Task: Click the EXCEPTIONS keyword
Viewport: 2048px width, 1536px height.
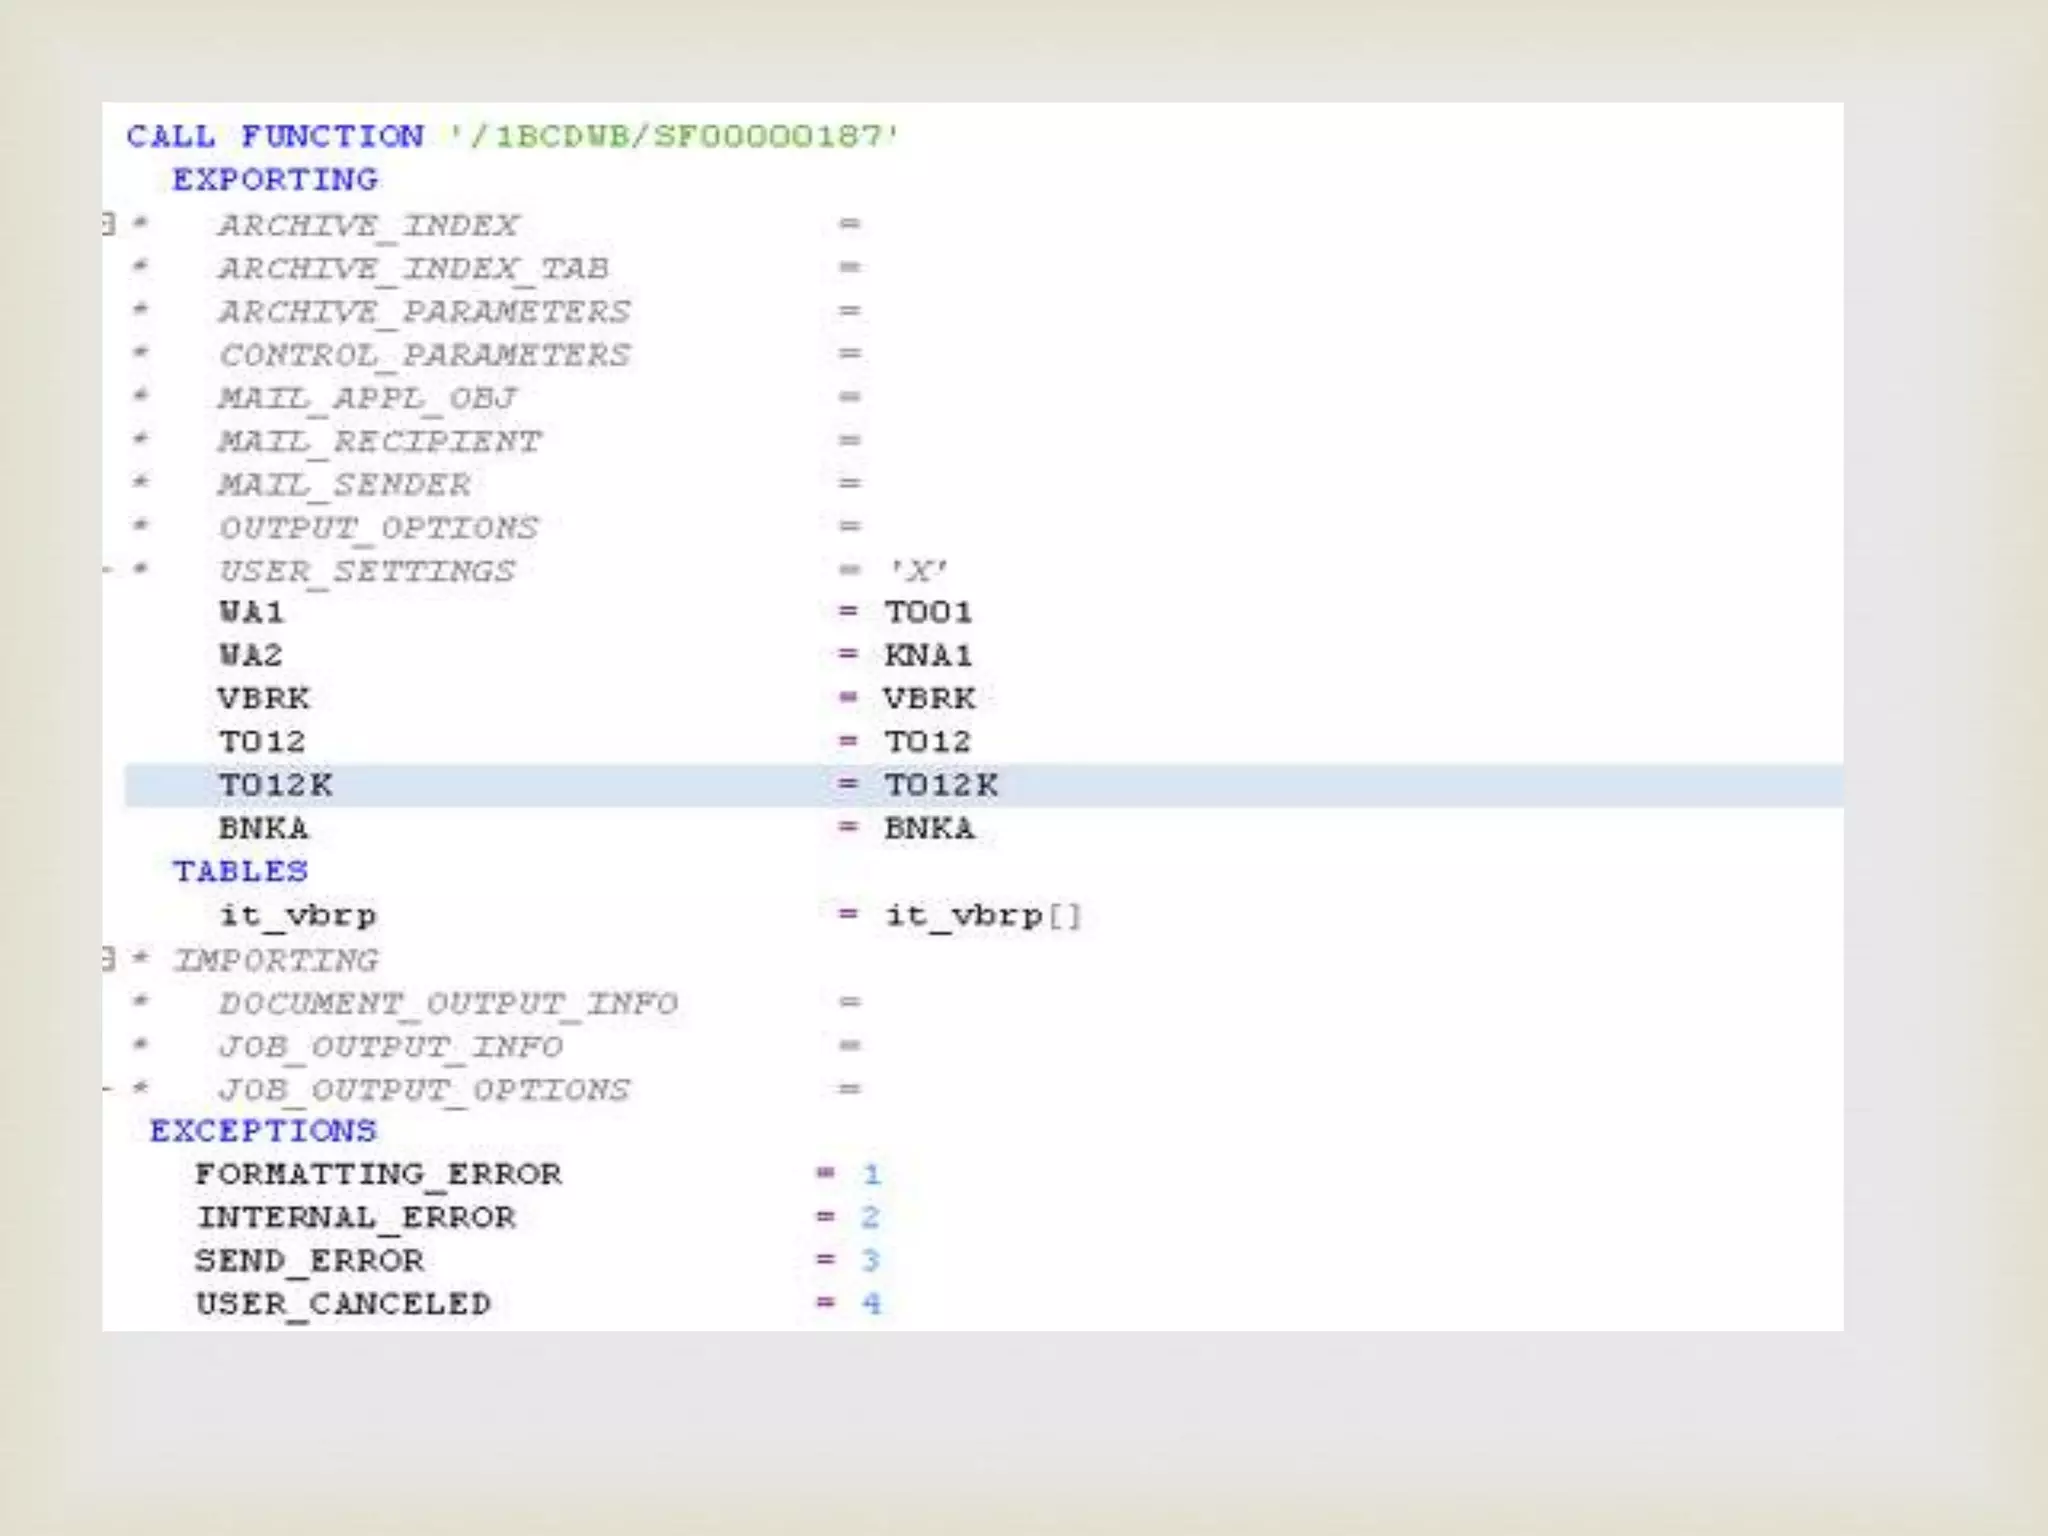Action: (x=263, y=1131)
